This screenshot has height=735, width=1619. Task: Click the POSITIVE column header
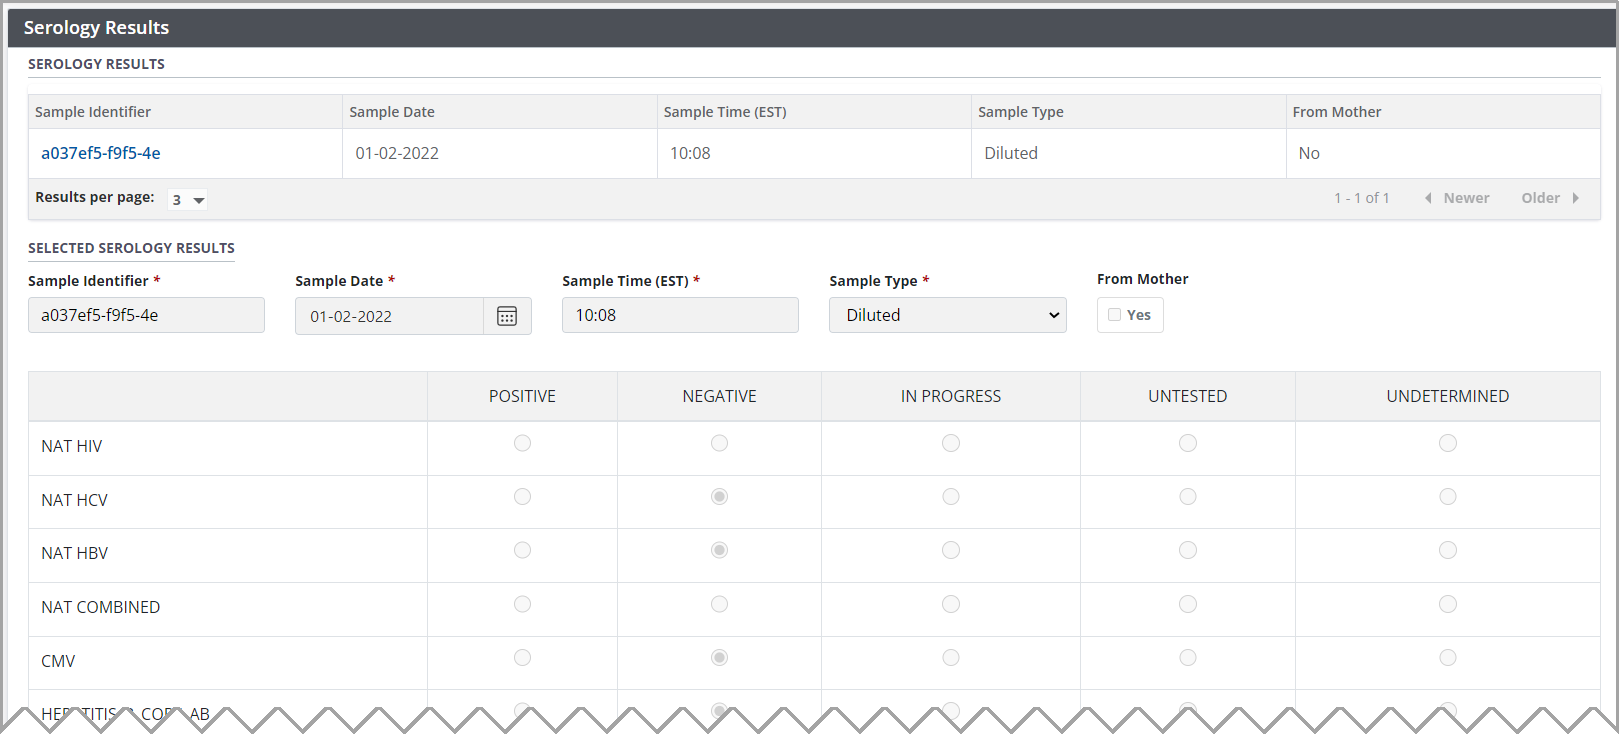[522, 396]
